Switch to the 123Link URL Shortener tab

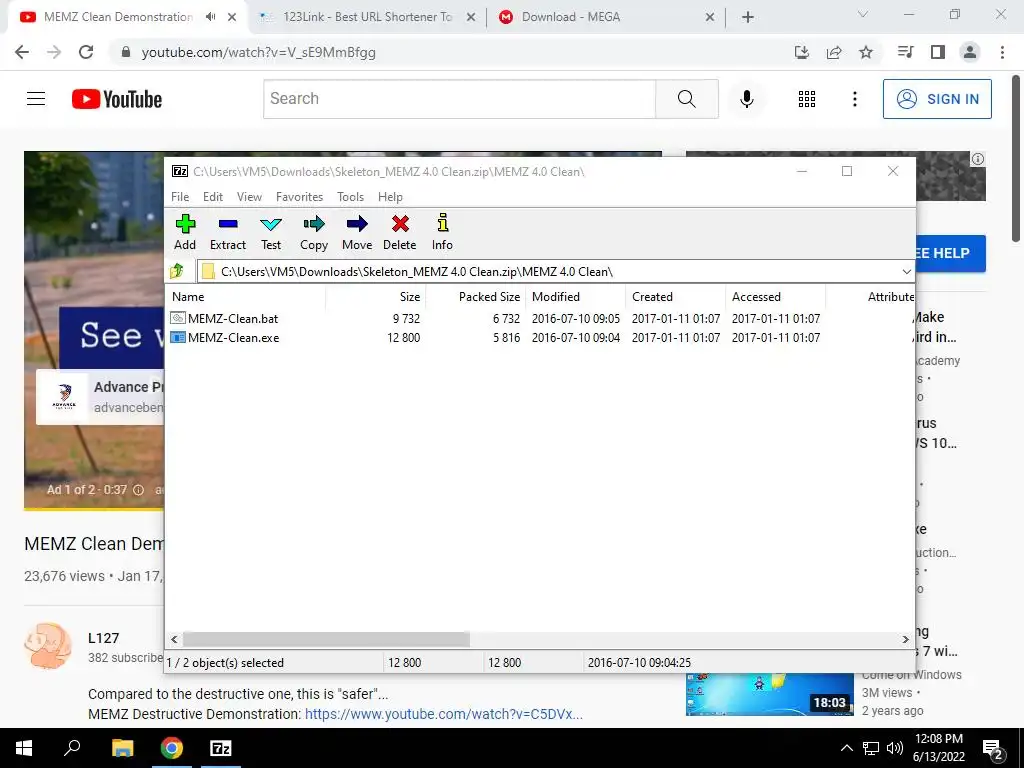[367, 17]
